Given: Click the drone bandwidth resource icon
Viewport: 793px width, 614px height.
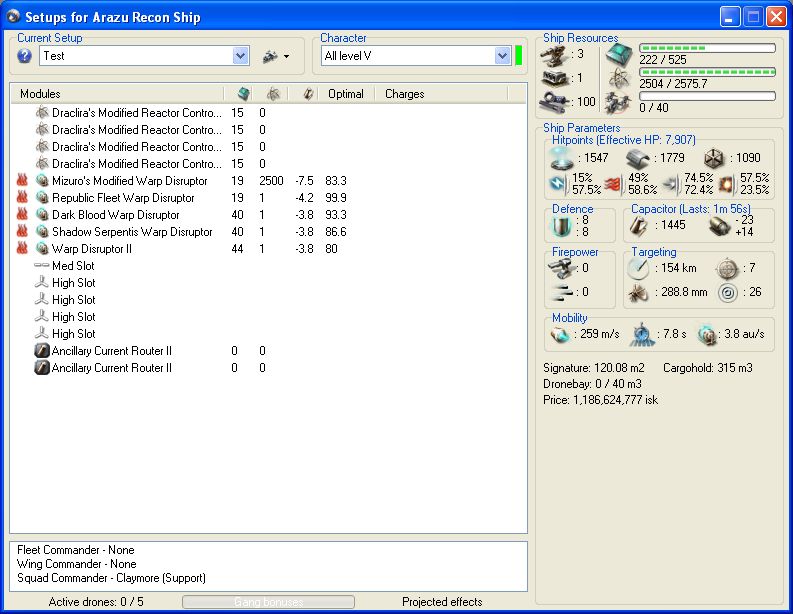Looking at the screenshot, I should click(619, 103).
